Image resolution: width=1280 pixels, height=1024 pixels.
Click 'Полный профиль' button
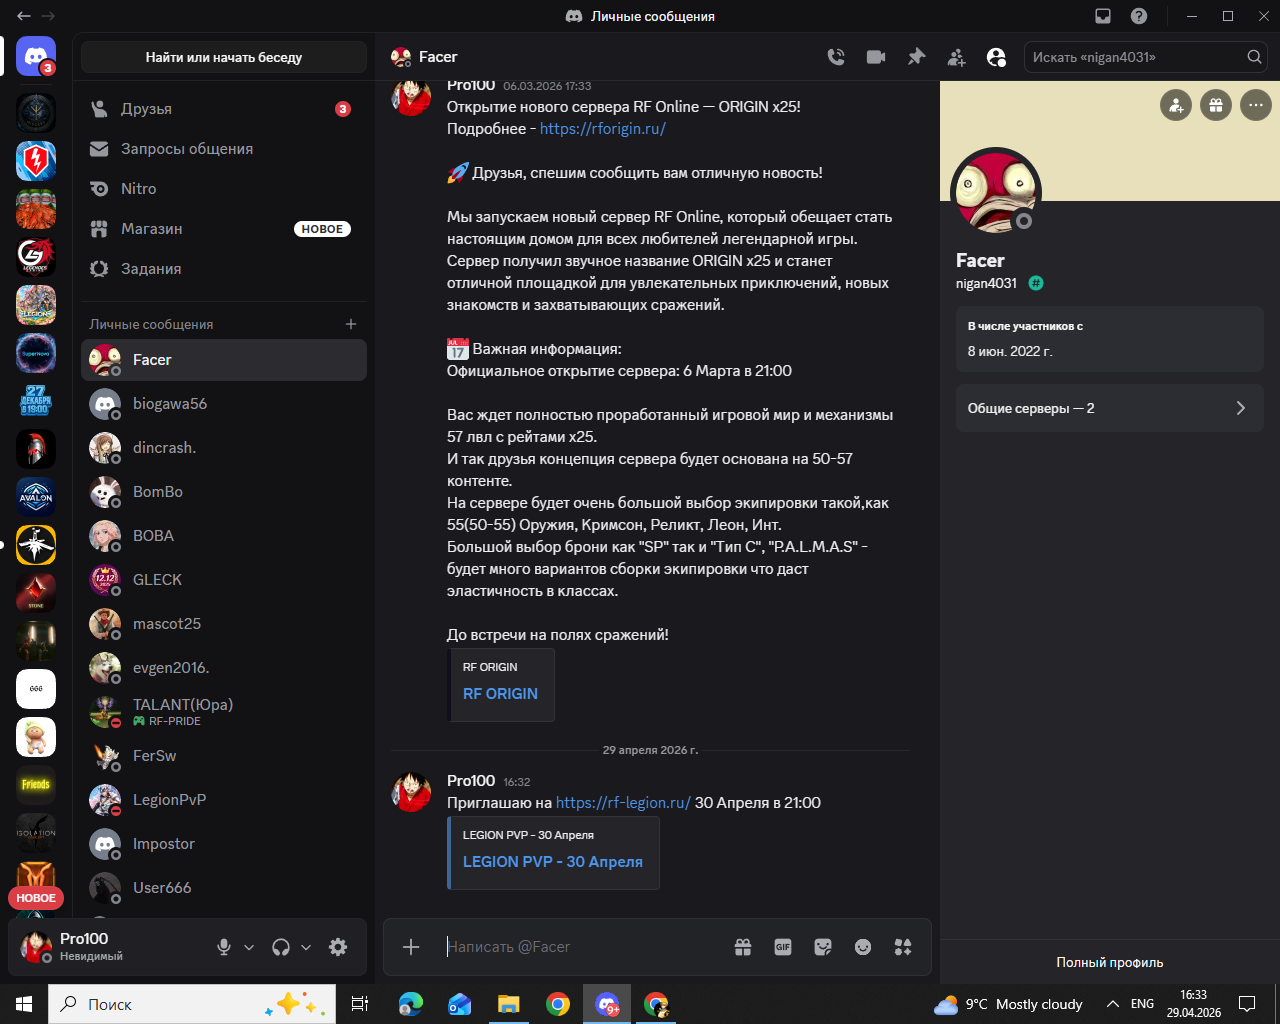coord(1110,962)
